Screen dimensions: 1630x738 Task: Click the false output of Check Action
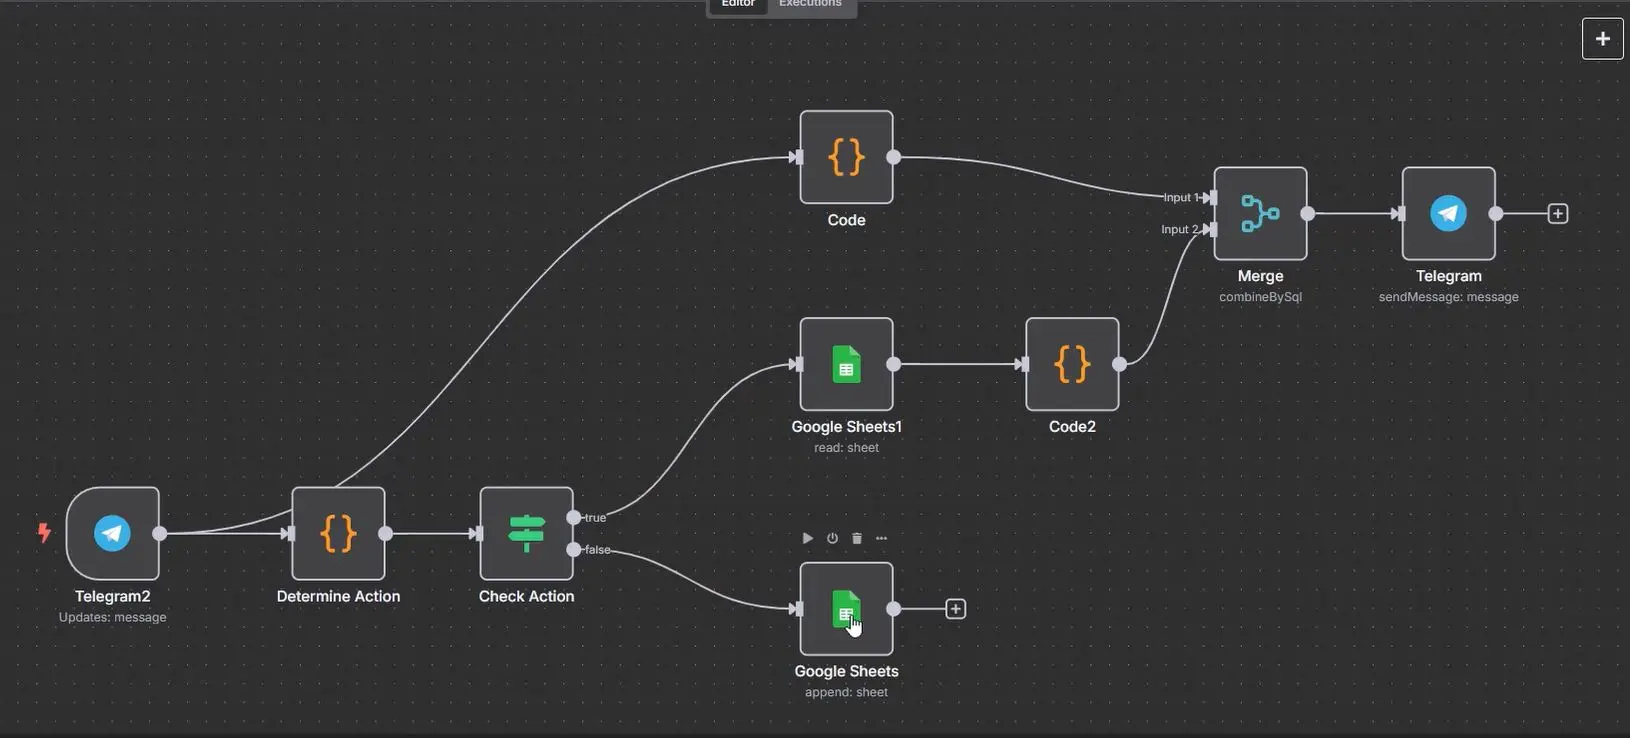(574, 549)
